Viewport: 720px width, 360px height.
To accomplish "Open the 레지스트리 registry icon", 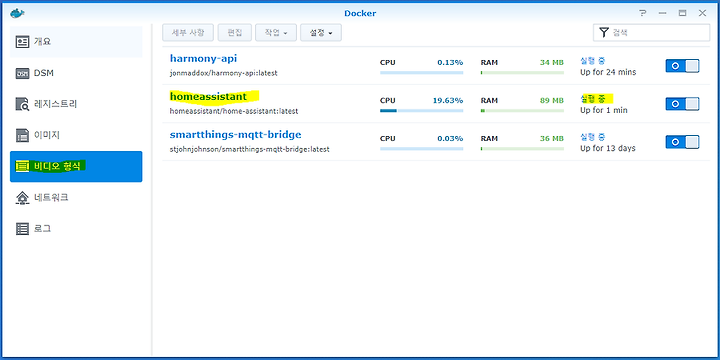I will (x=22, y=104).
